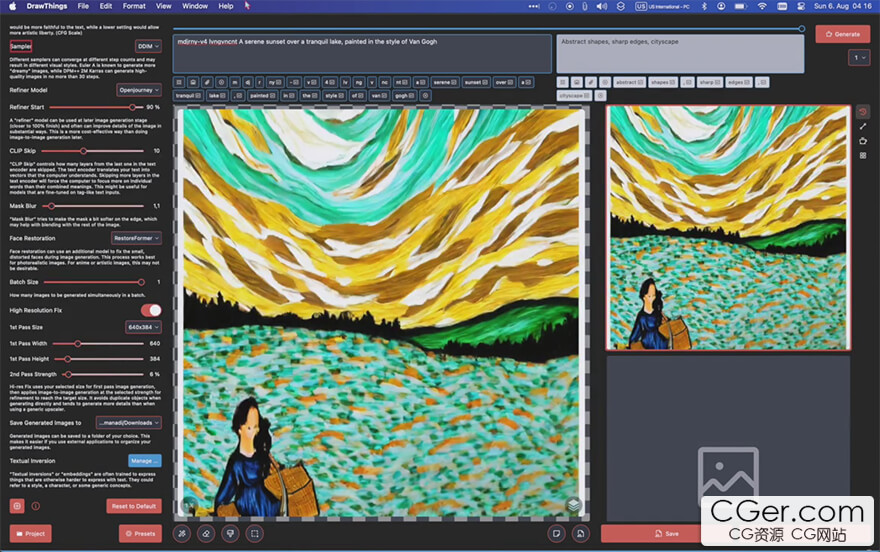Open the Face Restoration RestoreFormer dropdown
Viewport: 880px width, 552px height.
click(x=136, y=238)
